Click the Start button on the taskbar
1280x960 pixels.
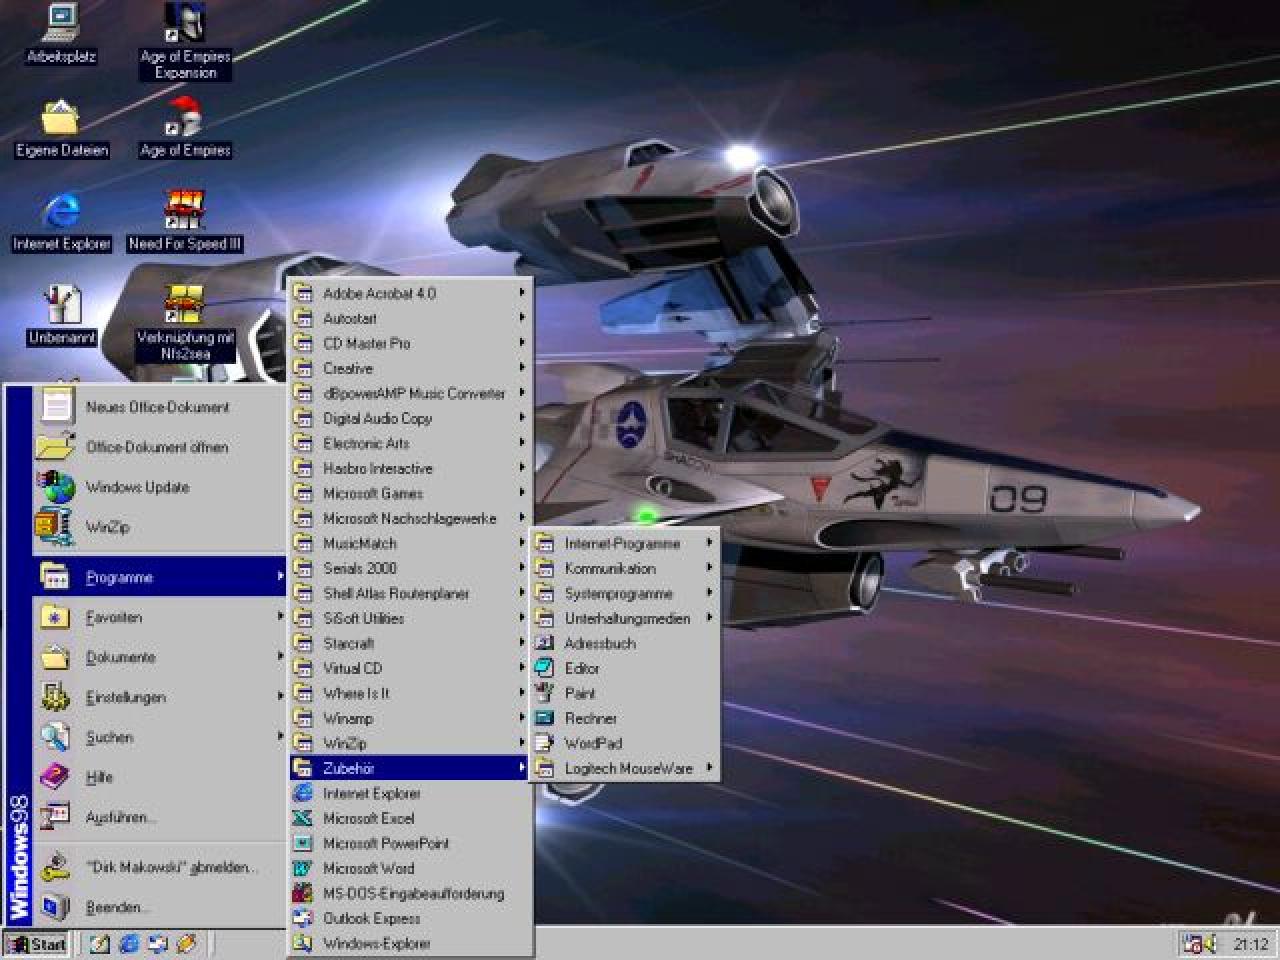point(36,943)
